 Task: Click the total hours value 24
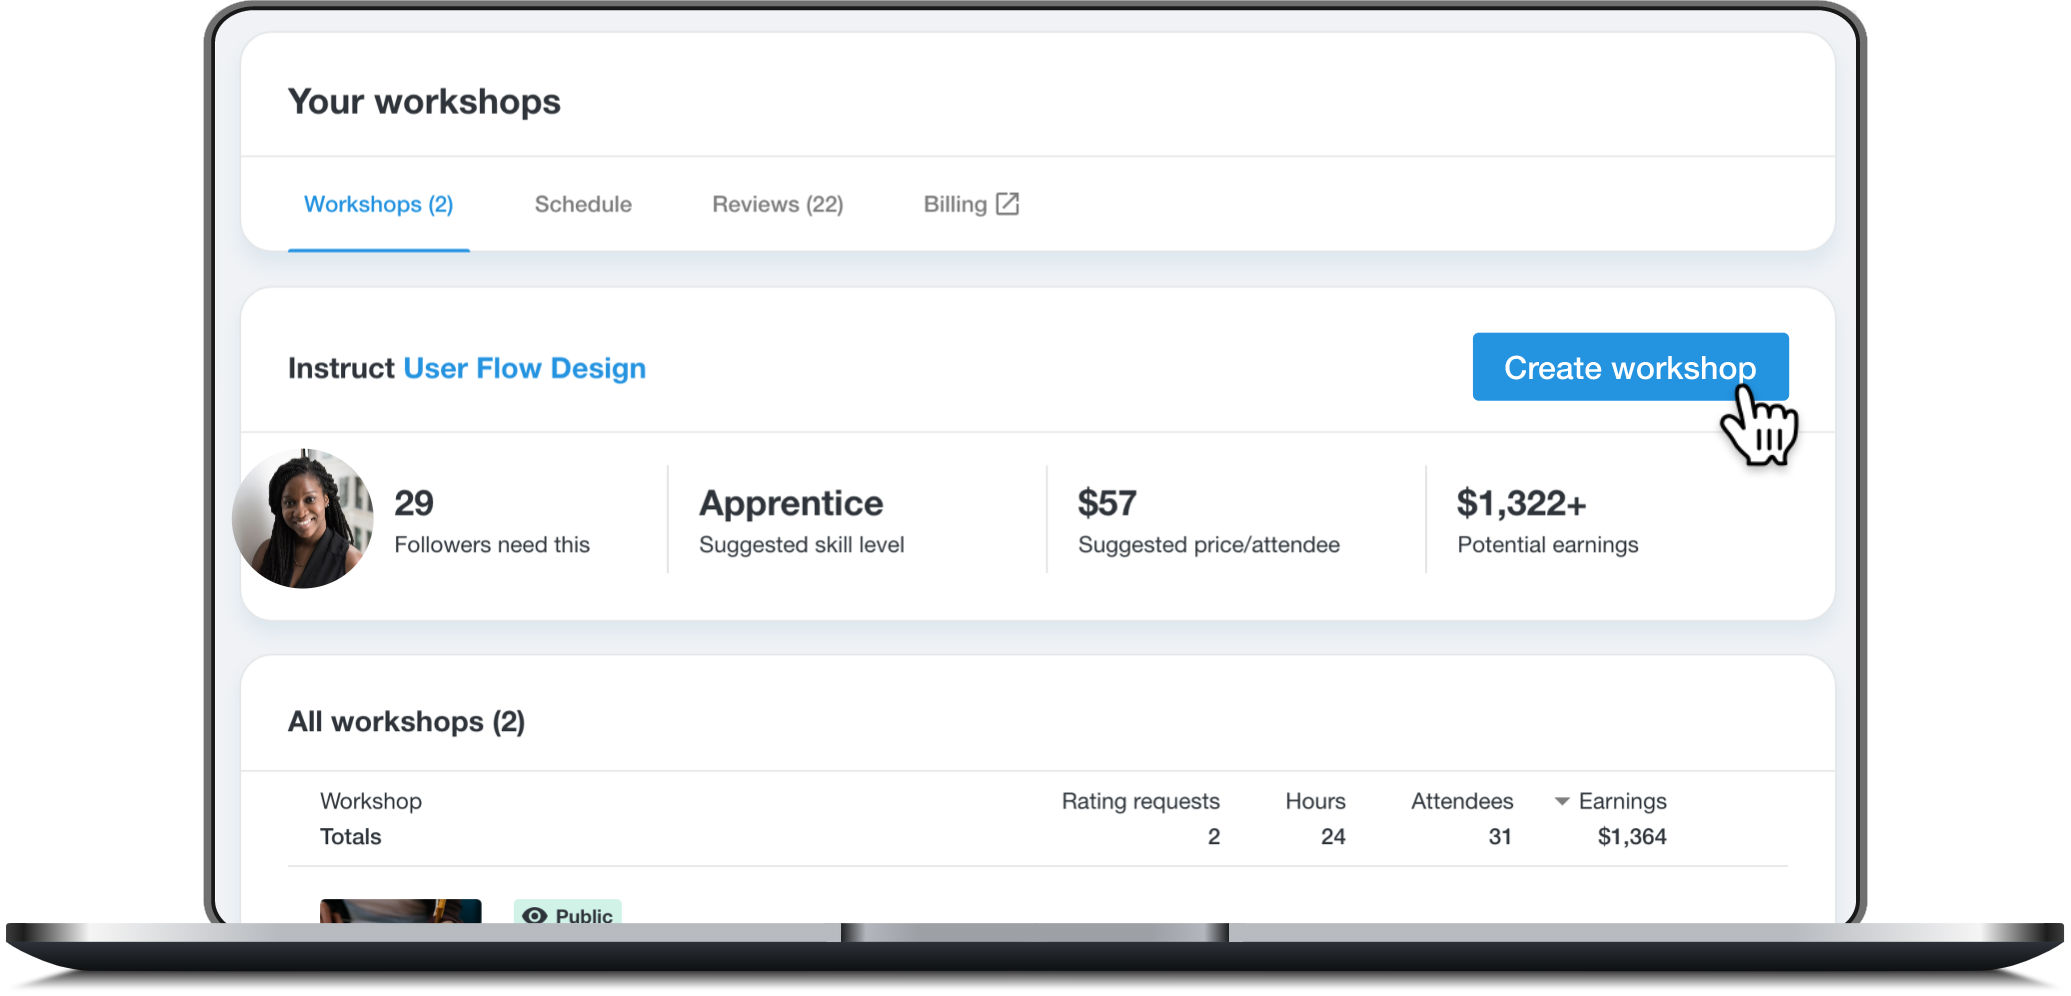click(x=1333, y=837)
